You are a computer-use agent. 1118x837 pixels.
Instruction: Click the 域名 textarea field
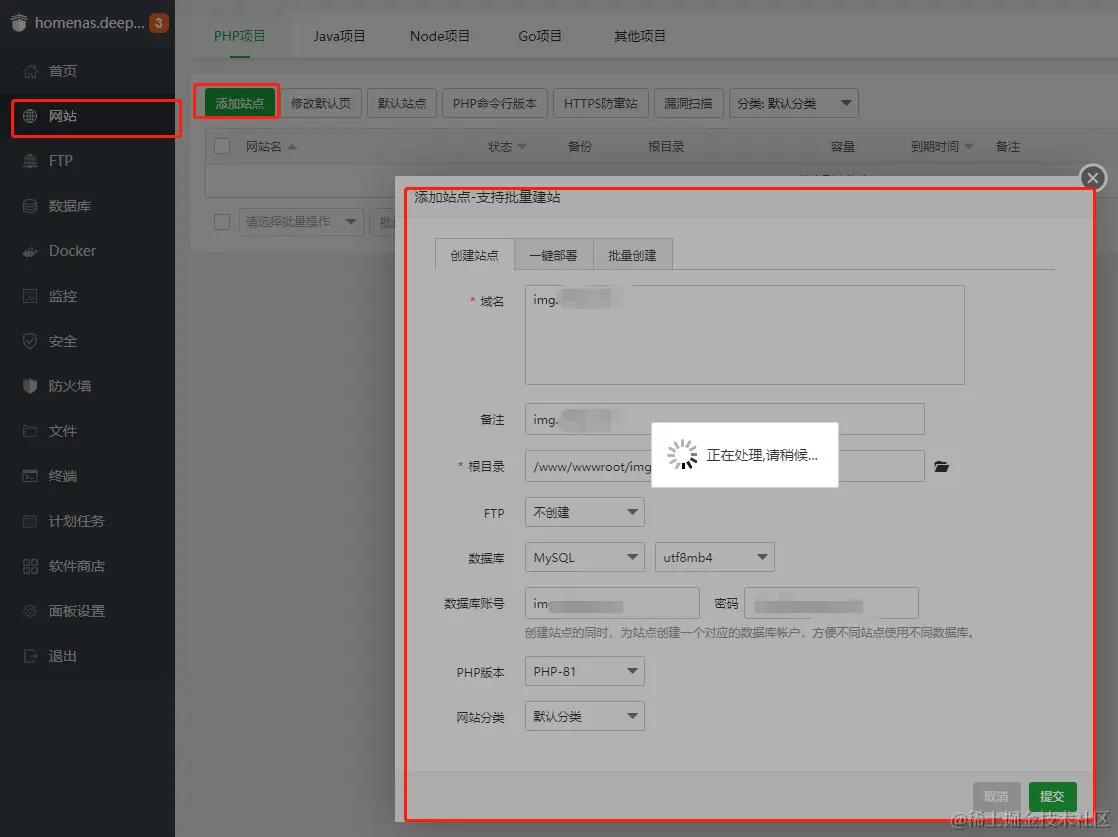(744, 334)
